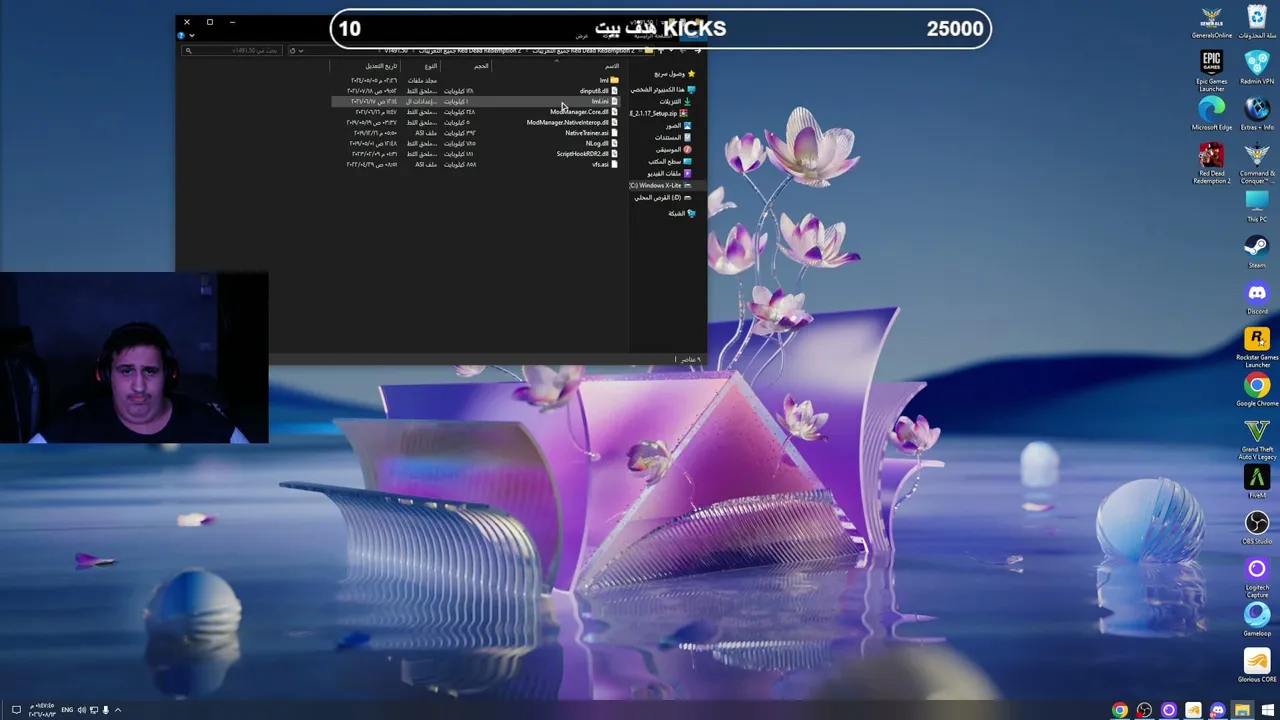The height and width of the screenshot is (720, 1280).
Task: Open the notification center icon
Action: pos(16,710)
